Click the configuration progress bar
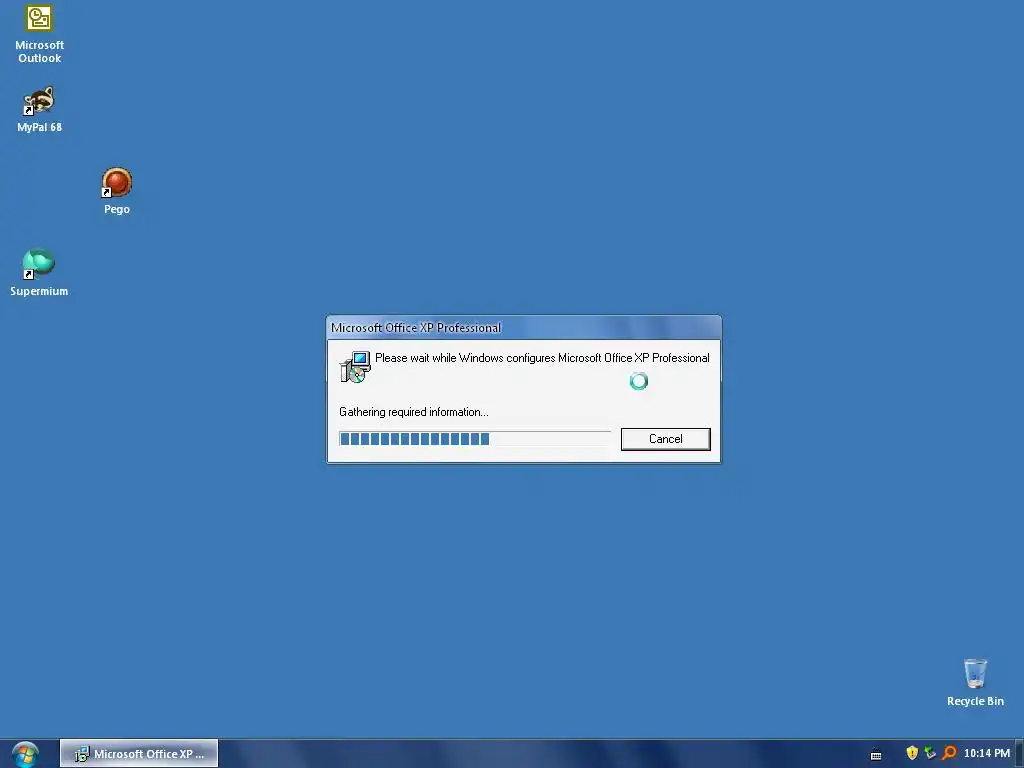The width and height of the screenshot is (1024, 768). tap(475, 439)
